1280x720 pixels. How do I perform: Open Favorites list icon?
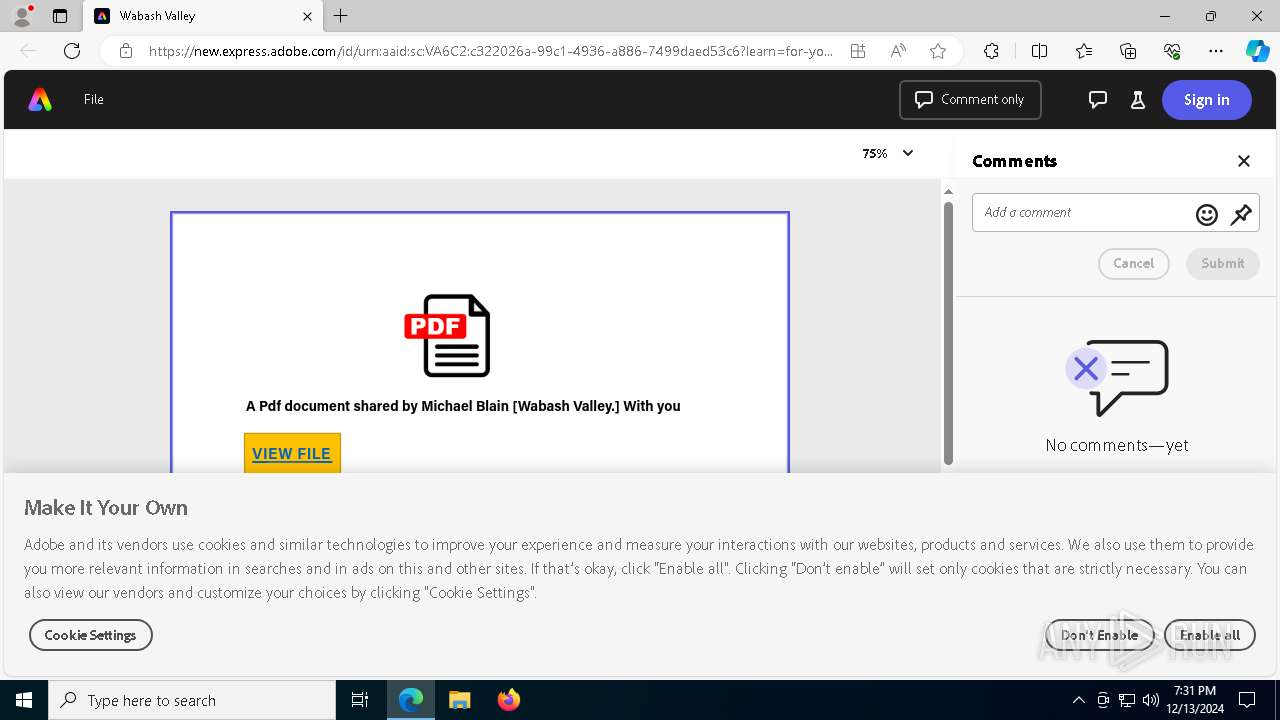pyautogui.click(x=1084, y=51)
